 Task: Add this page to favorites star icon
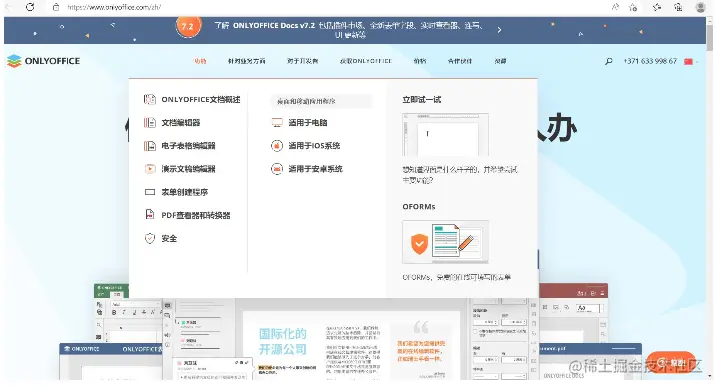633,7
